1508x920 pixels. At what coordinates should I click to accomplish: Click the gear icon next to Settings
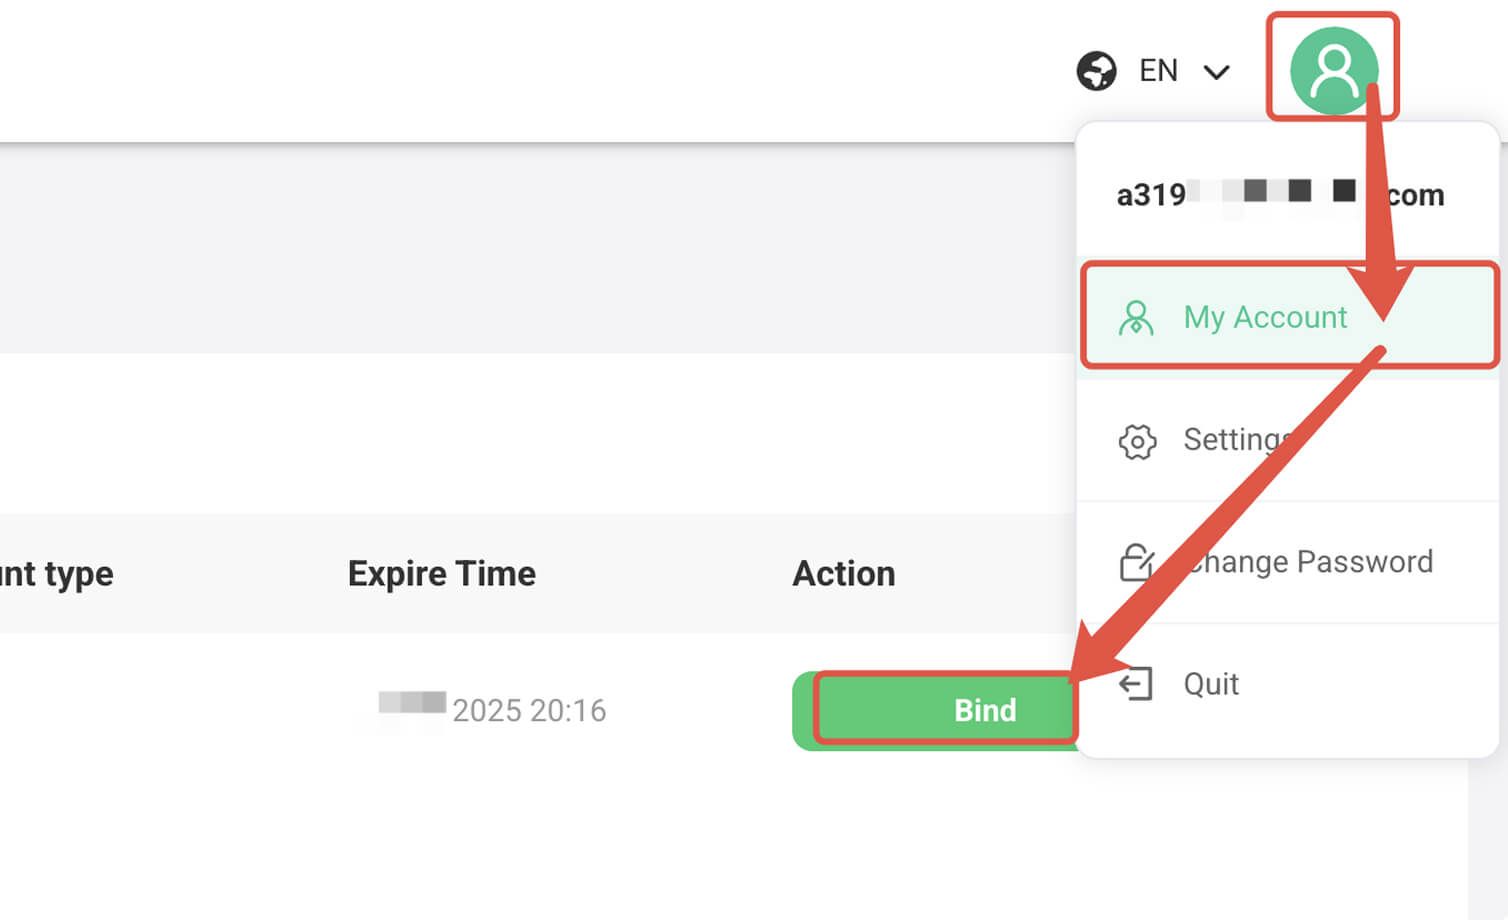click(x=1137, y=440)
